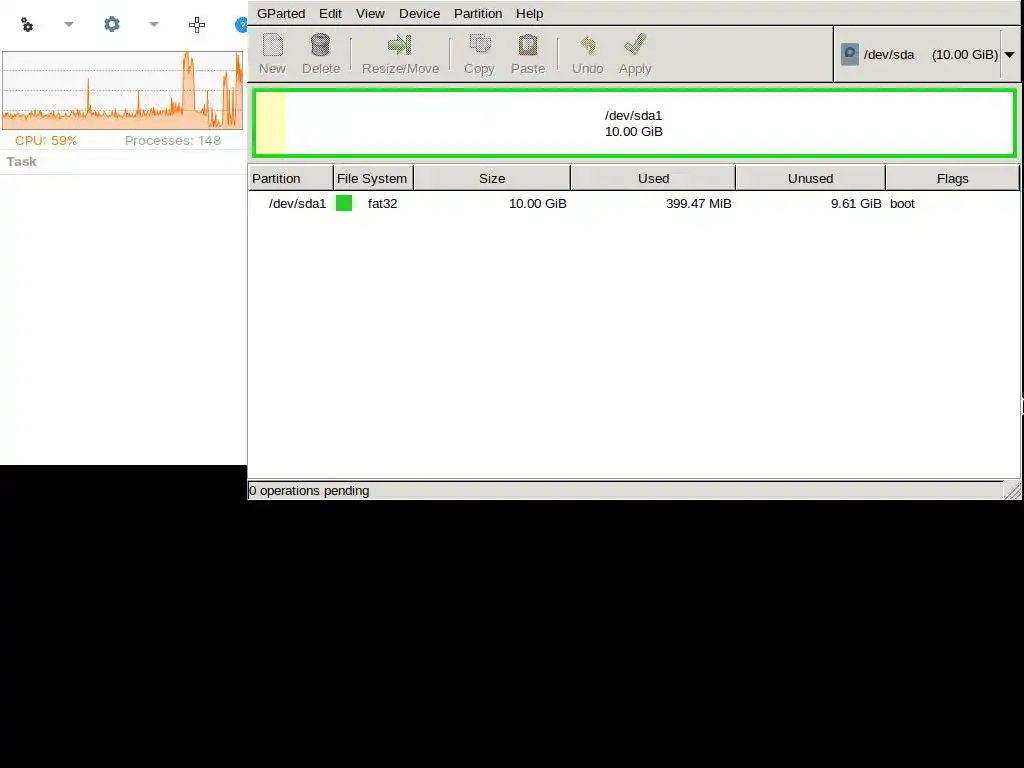Screen dimensions: 1024x768
Task: Click the resize grip in window corner
Action: click(1012, 490)
